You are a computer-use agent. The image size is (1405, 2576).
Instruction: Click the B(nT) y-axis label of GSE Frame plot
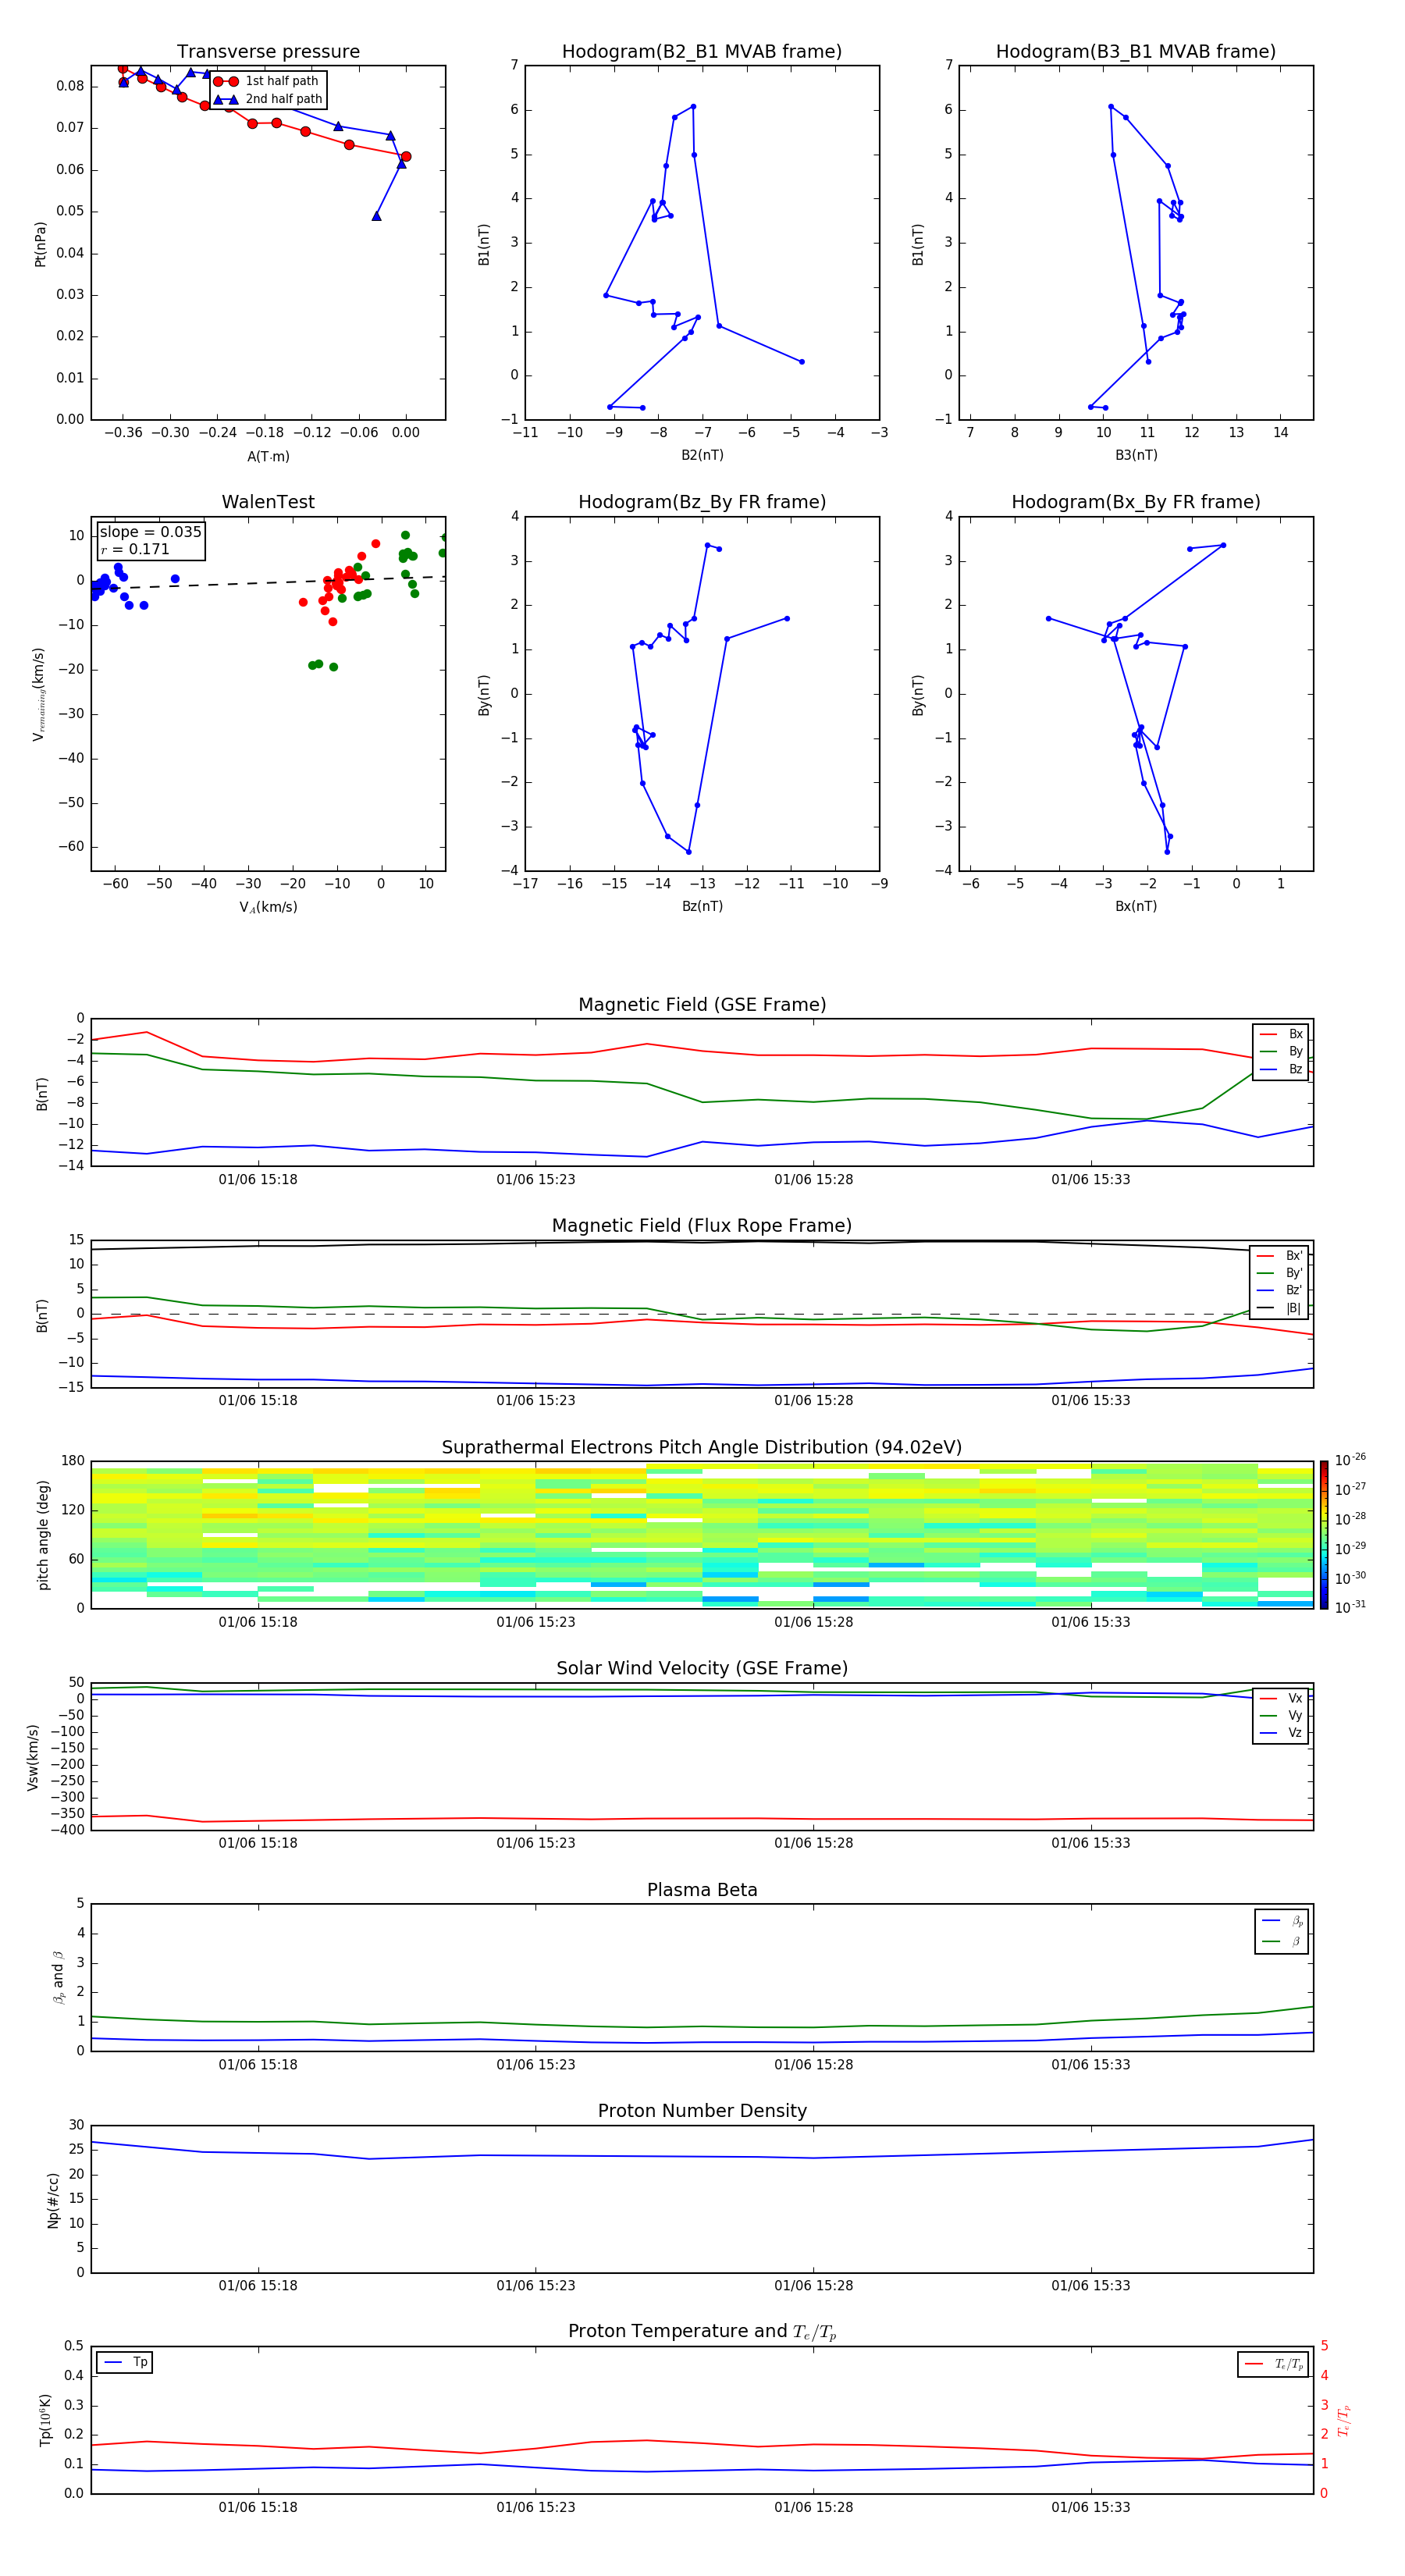click(42, 1094)
